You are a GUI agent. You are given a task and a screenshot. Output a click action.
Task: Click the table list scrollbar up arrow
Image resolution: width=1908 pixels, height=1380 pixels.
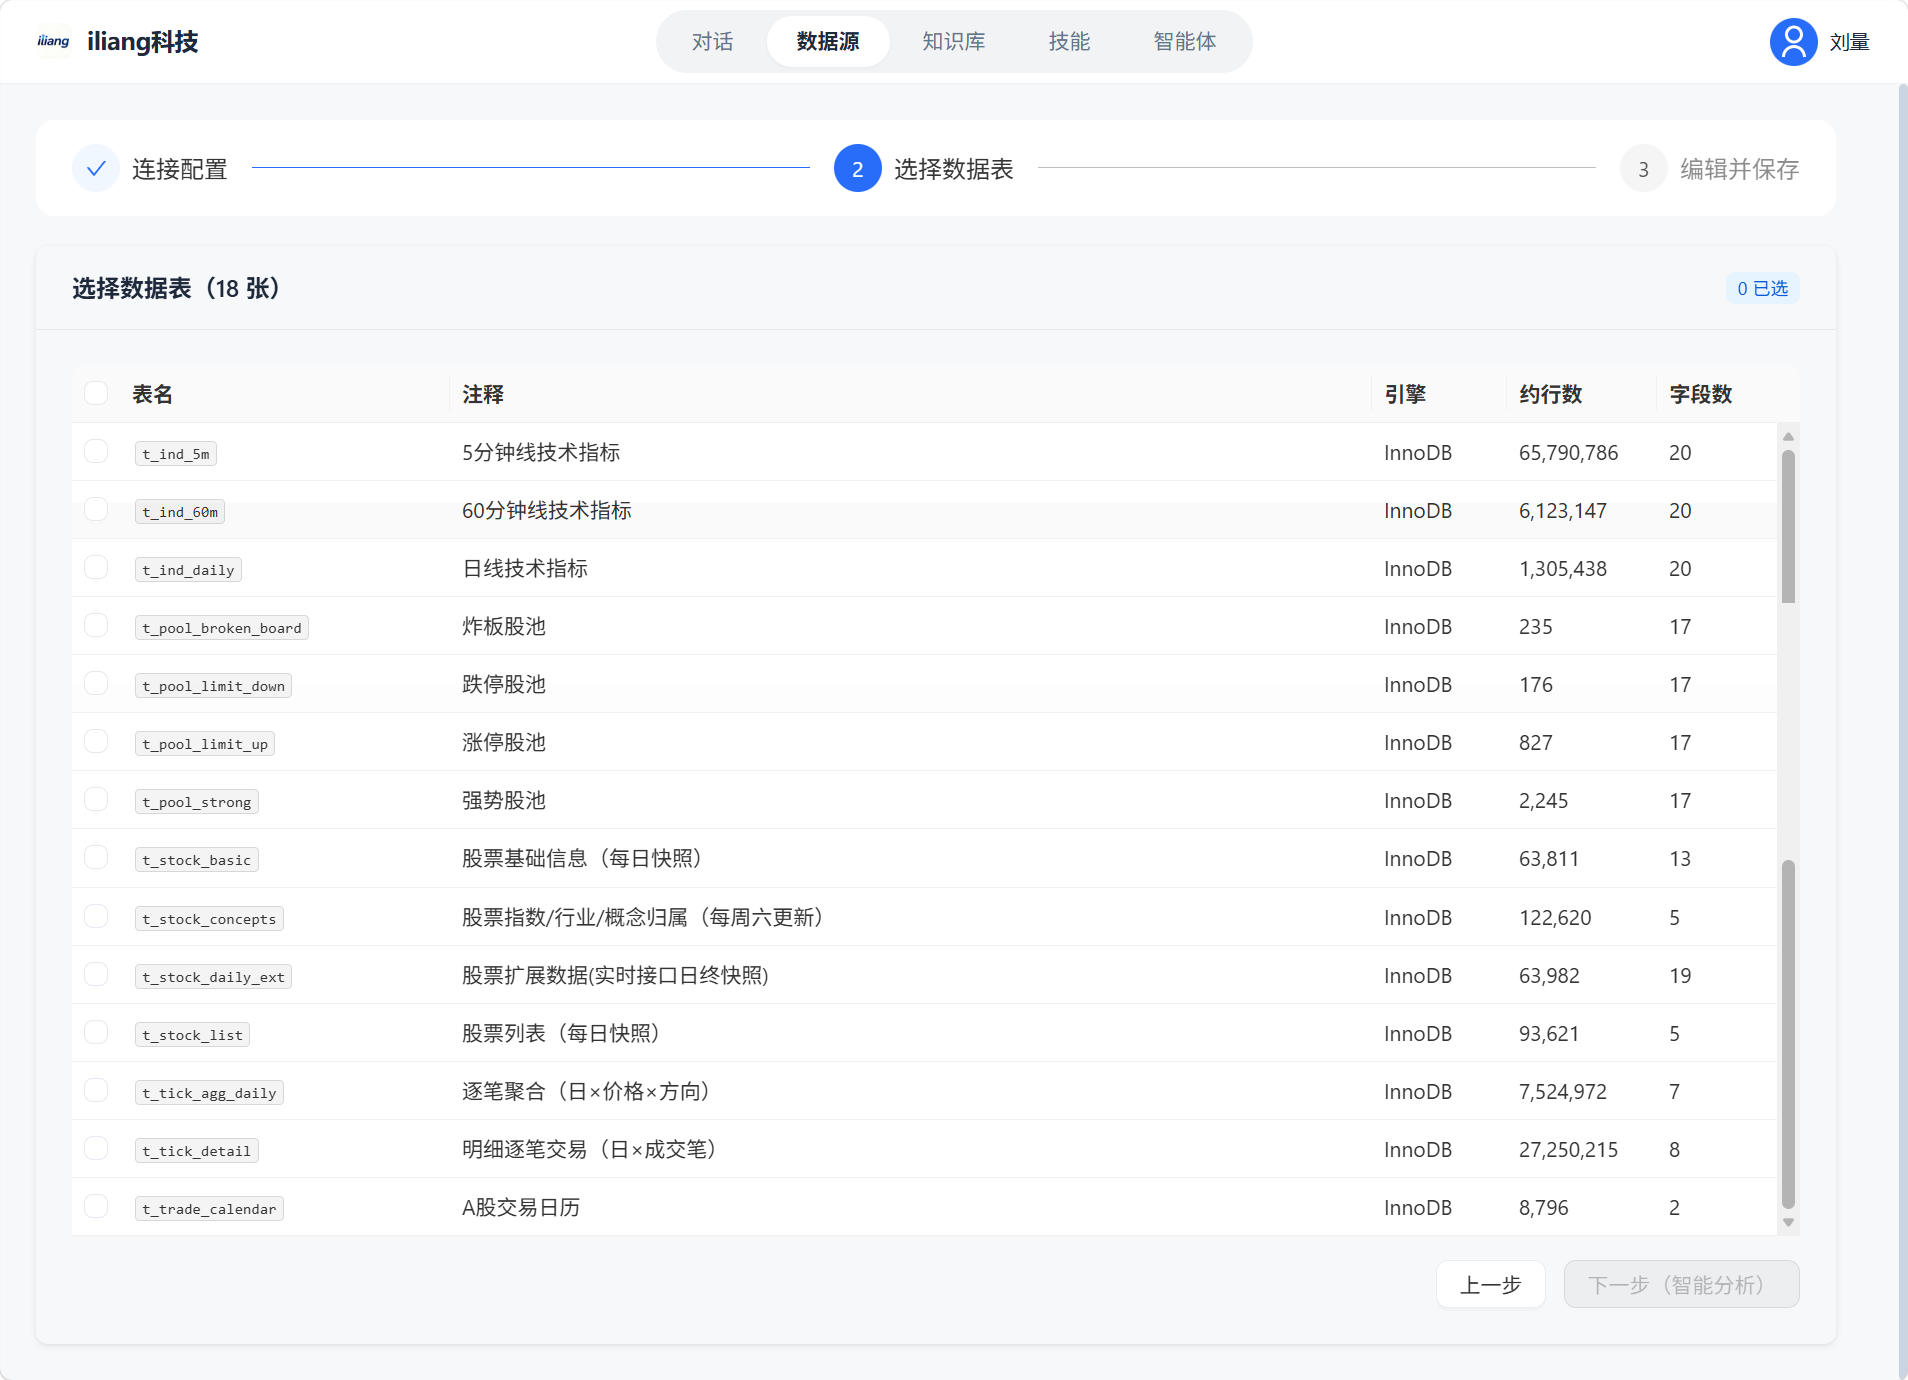click(1788, 436)
